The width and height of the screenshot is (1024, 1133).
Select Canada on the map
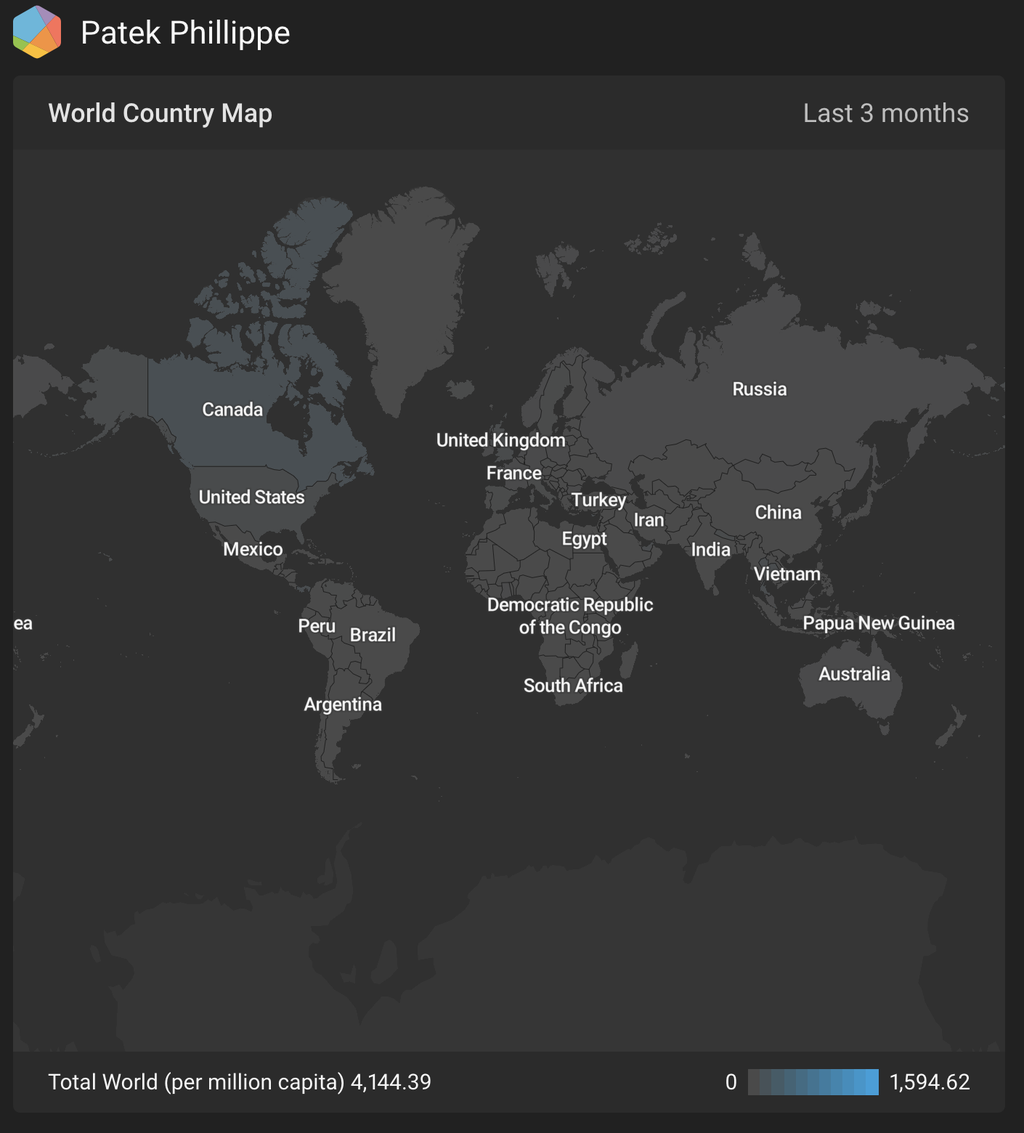(232, 409)
